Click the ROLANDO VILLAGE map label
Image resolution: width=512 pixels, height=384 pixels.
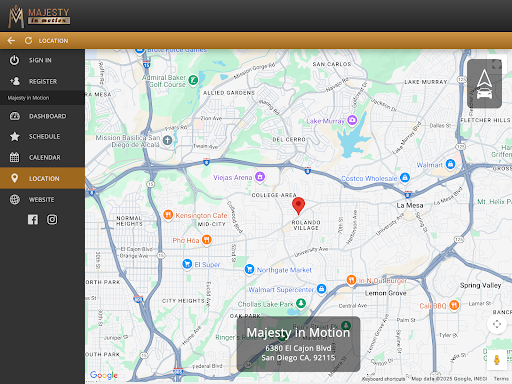(306, 225)
